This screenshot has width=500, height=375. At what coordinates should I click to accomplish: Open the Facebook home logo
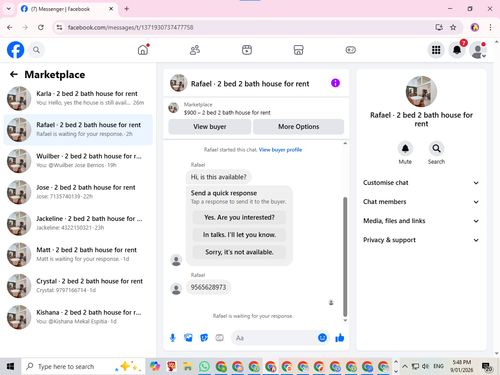[15, 50]
